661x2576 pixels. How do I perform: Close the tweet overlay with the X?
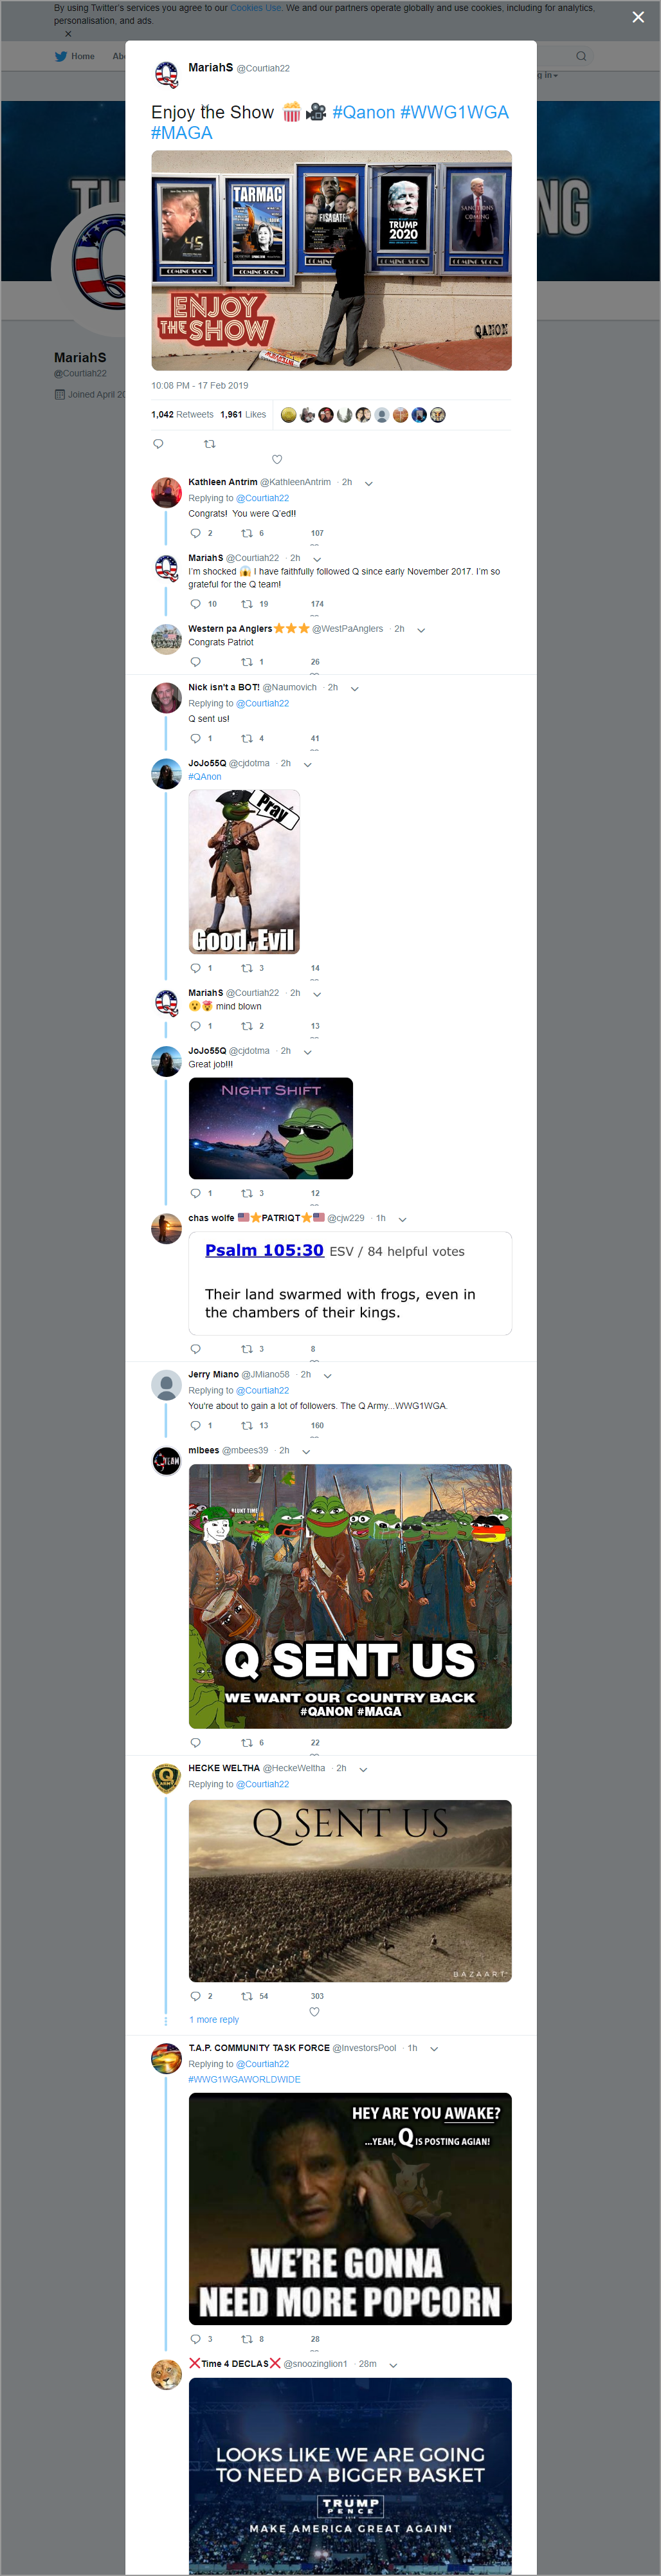pos(638,17)
